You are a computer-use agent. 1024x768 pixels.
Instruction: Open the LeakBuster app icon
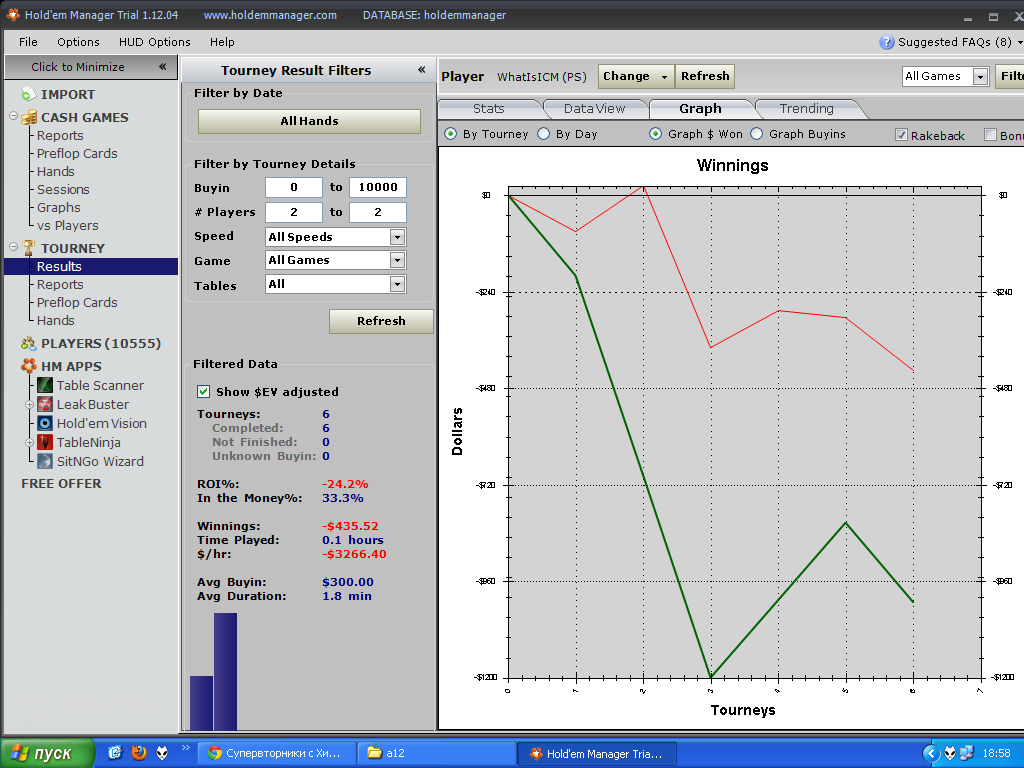[x=45, y=404]
